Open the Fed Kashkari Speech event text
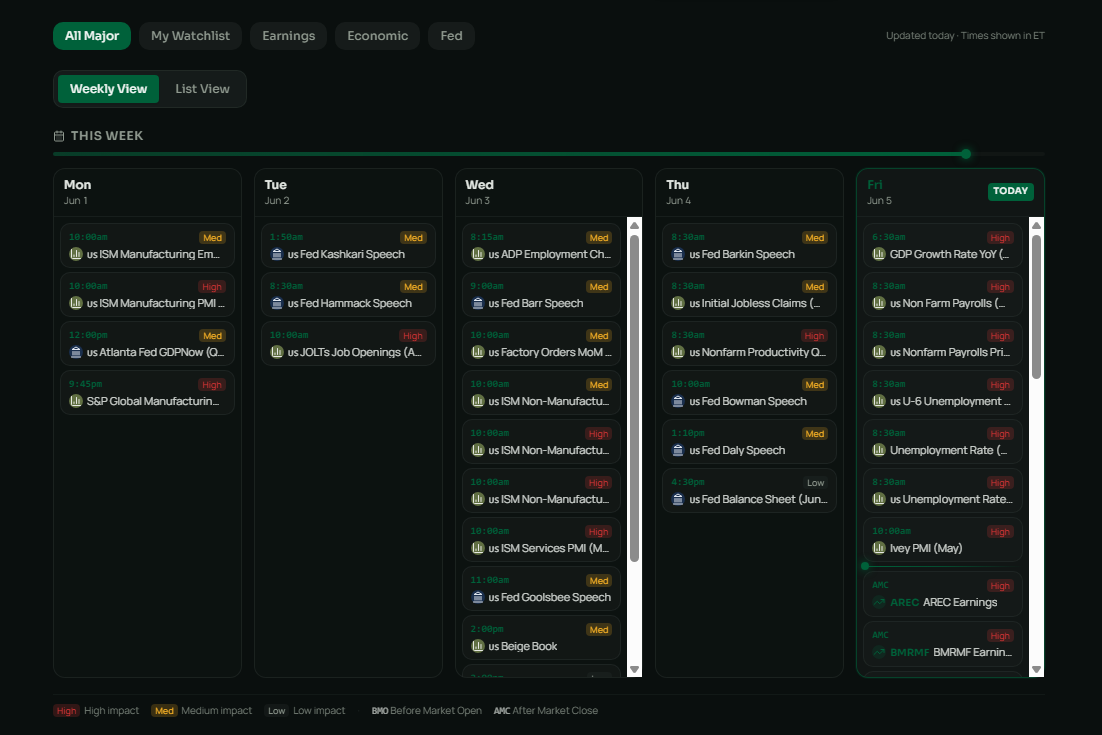The image size is (1102, 735). click(346, 254)
